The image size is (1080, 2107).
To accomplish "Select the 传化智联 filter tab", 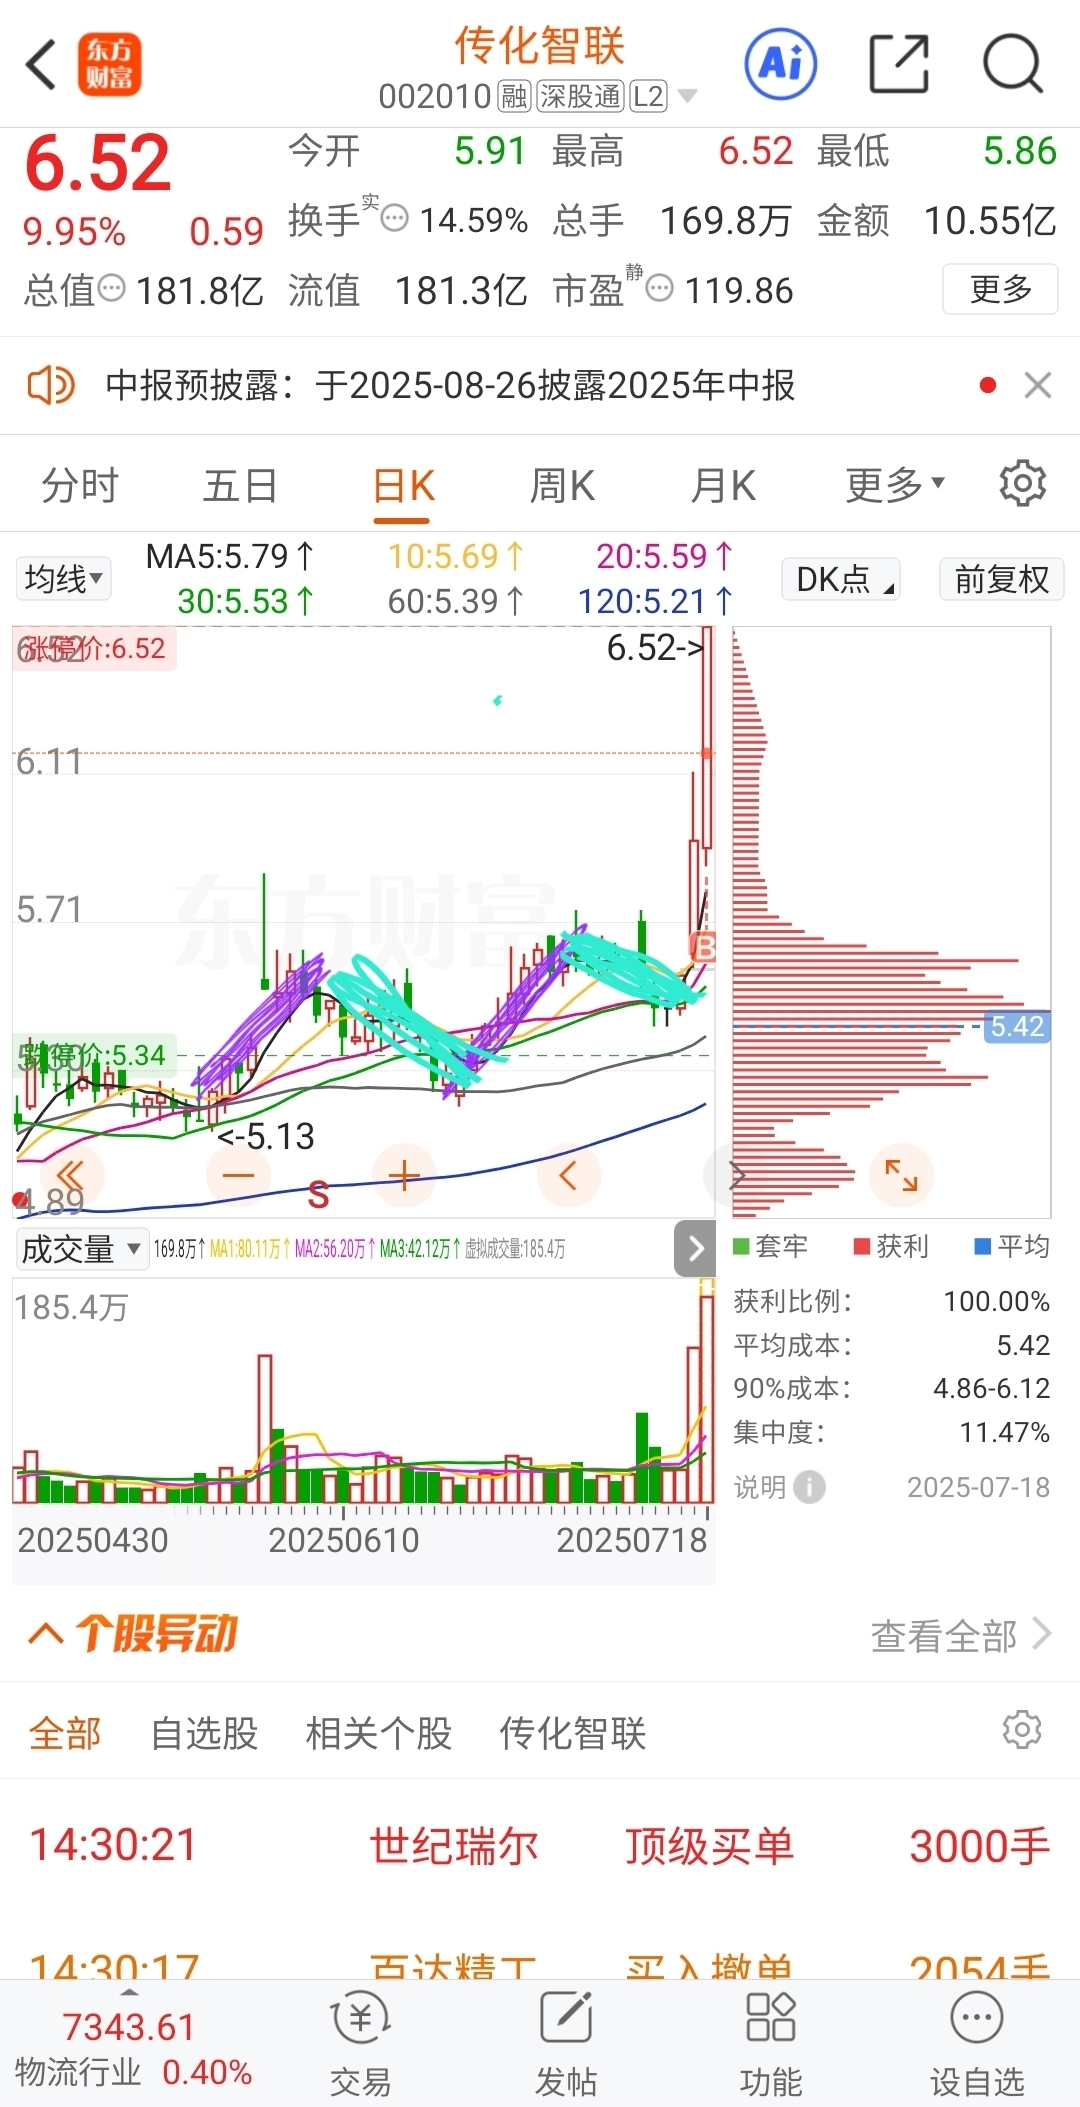I will click(x=573, y=1733).
